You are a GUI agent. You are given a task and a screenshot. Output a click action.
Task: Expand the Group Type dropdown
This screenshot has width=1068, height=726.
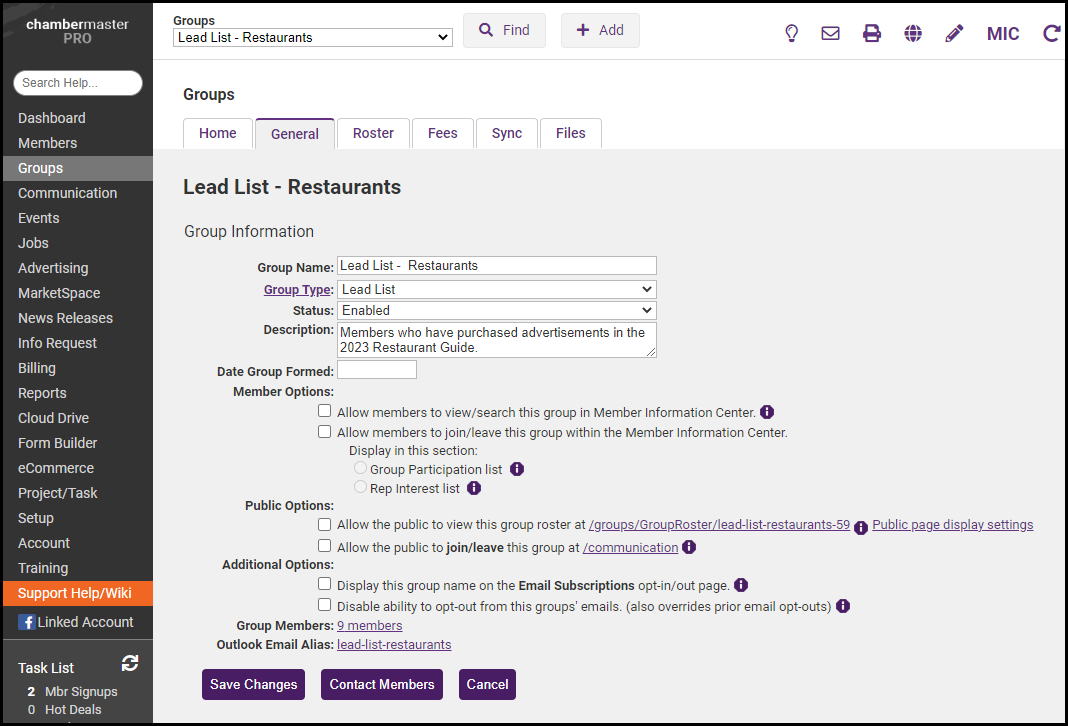496,289
